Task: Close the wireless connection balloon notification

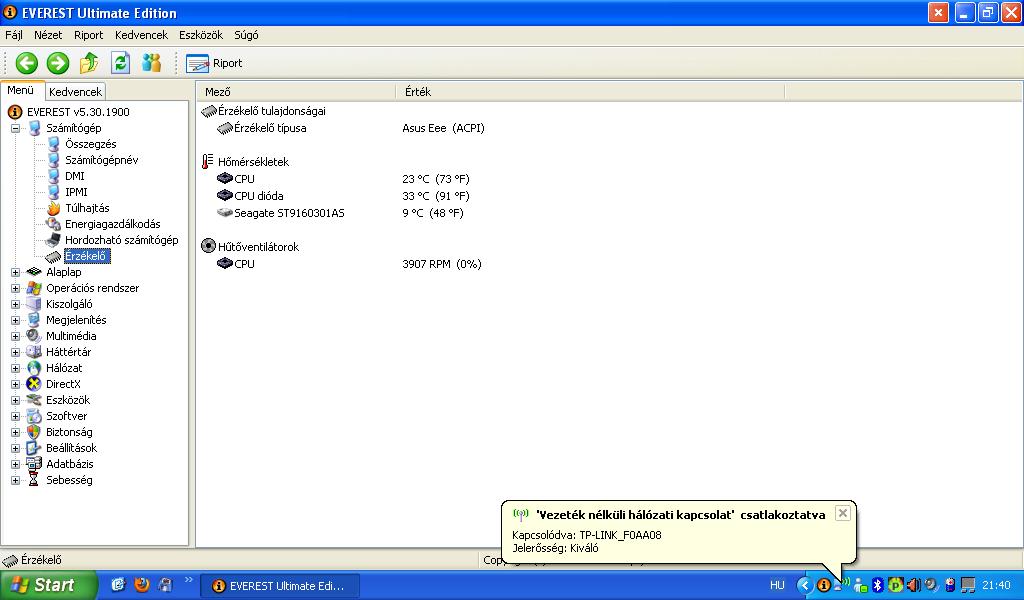Action: 842,513
